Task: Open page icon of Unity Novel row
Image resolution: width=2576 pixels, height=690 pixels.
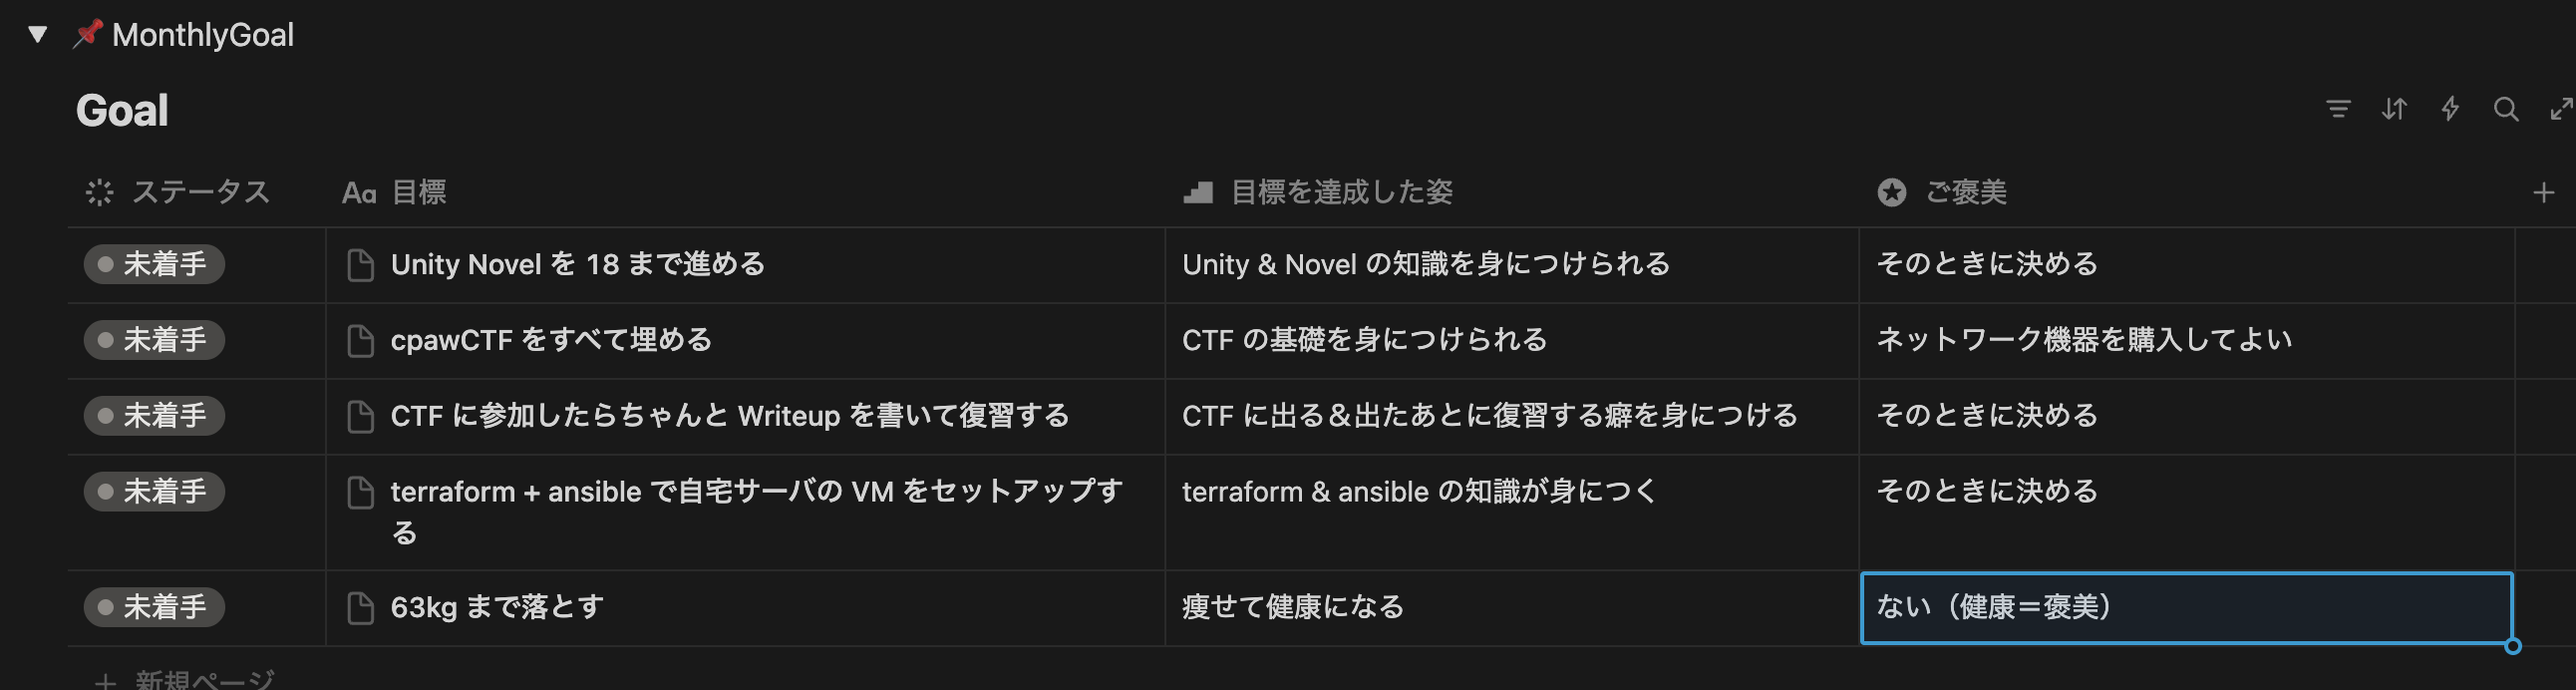Action: pos(360,265)
